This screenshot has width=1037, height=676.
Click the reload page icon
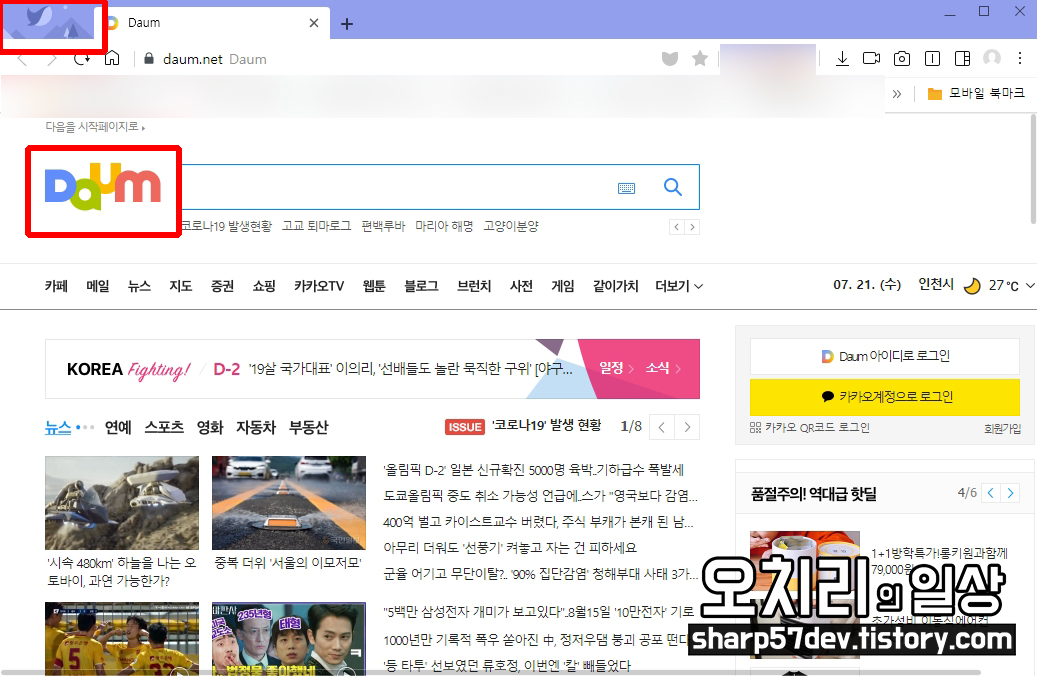pyautogui.click(x=82, y=59)
